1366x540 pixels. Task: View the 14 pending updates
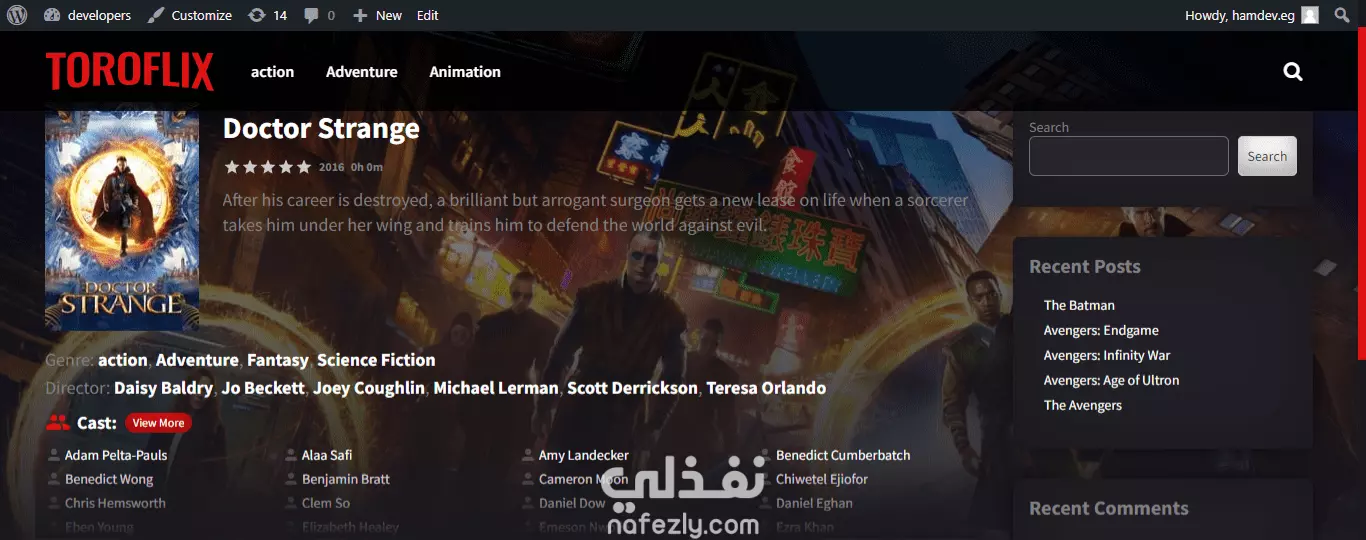click(268, 15)
